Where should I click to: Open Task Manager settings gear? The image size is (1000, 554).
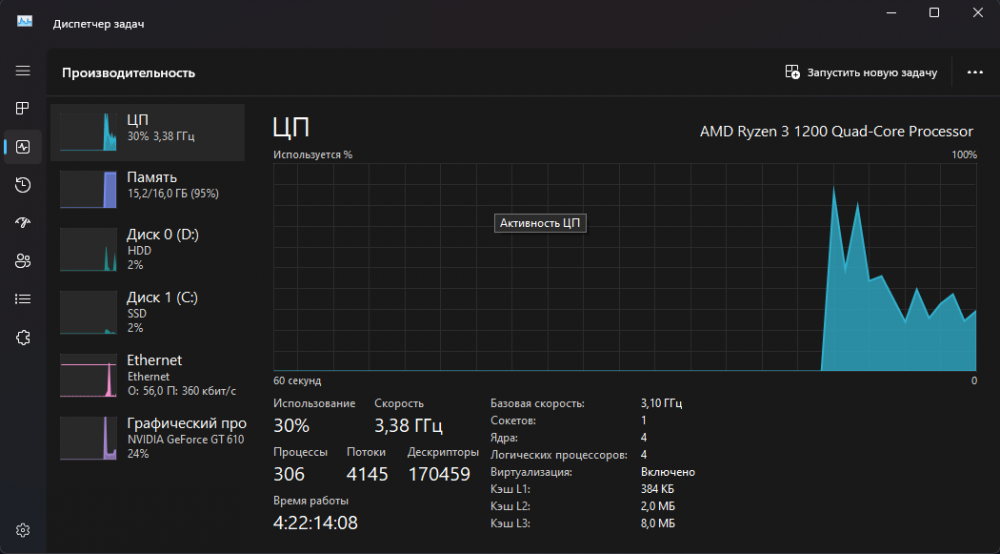(x=23, y=529)
